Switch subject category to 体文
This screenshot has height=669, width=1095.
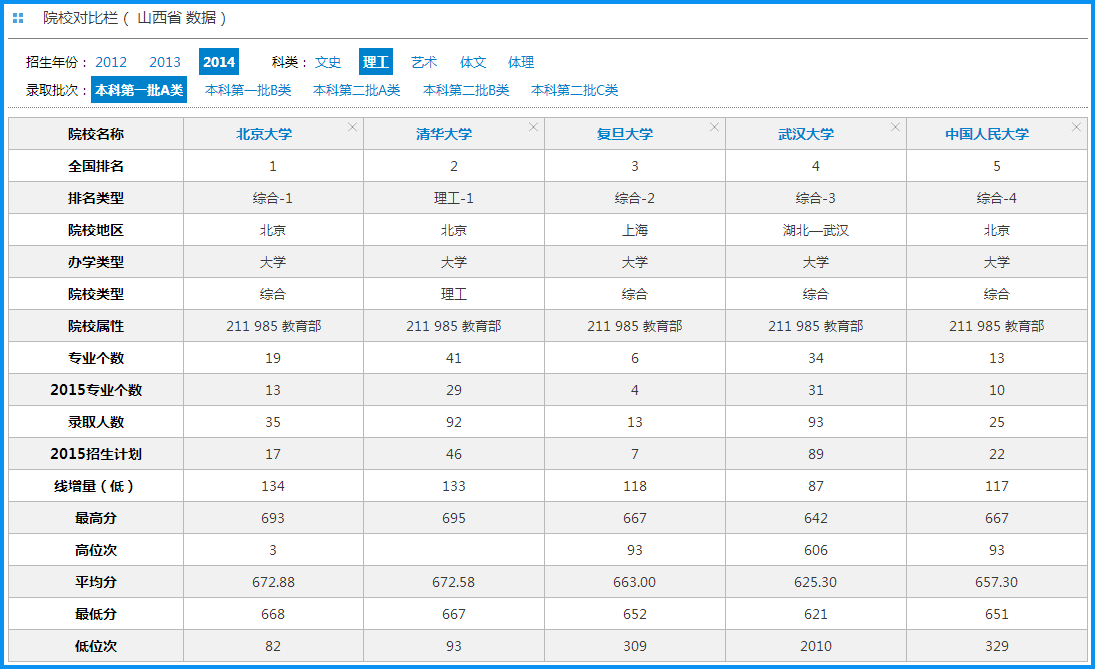[x=473, y=62]
